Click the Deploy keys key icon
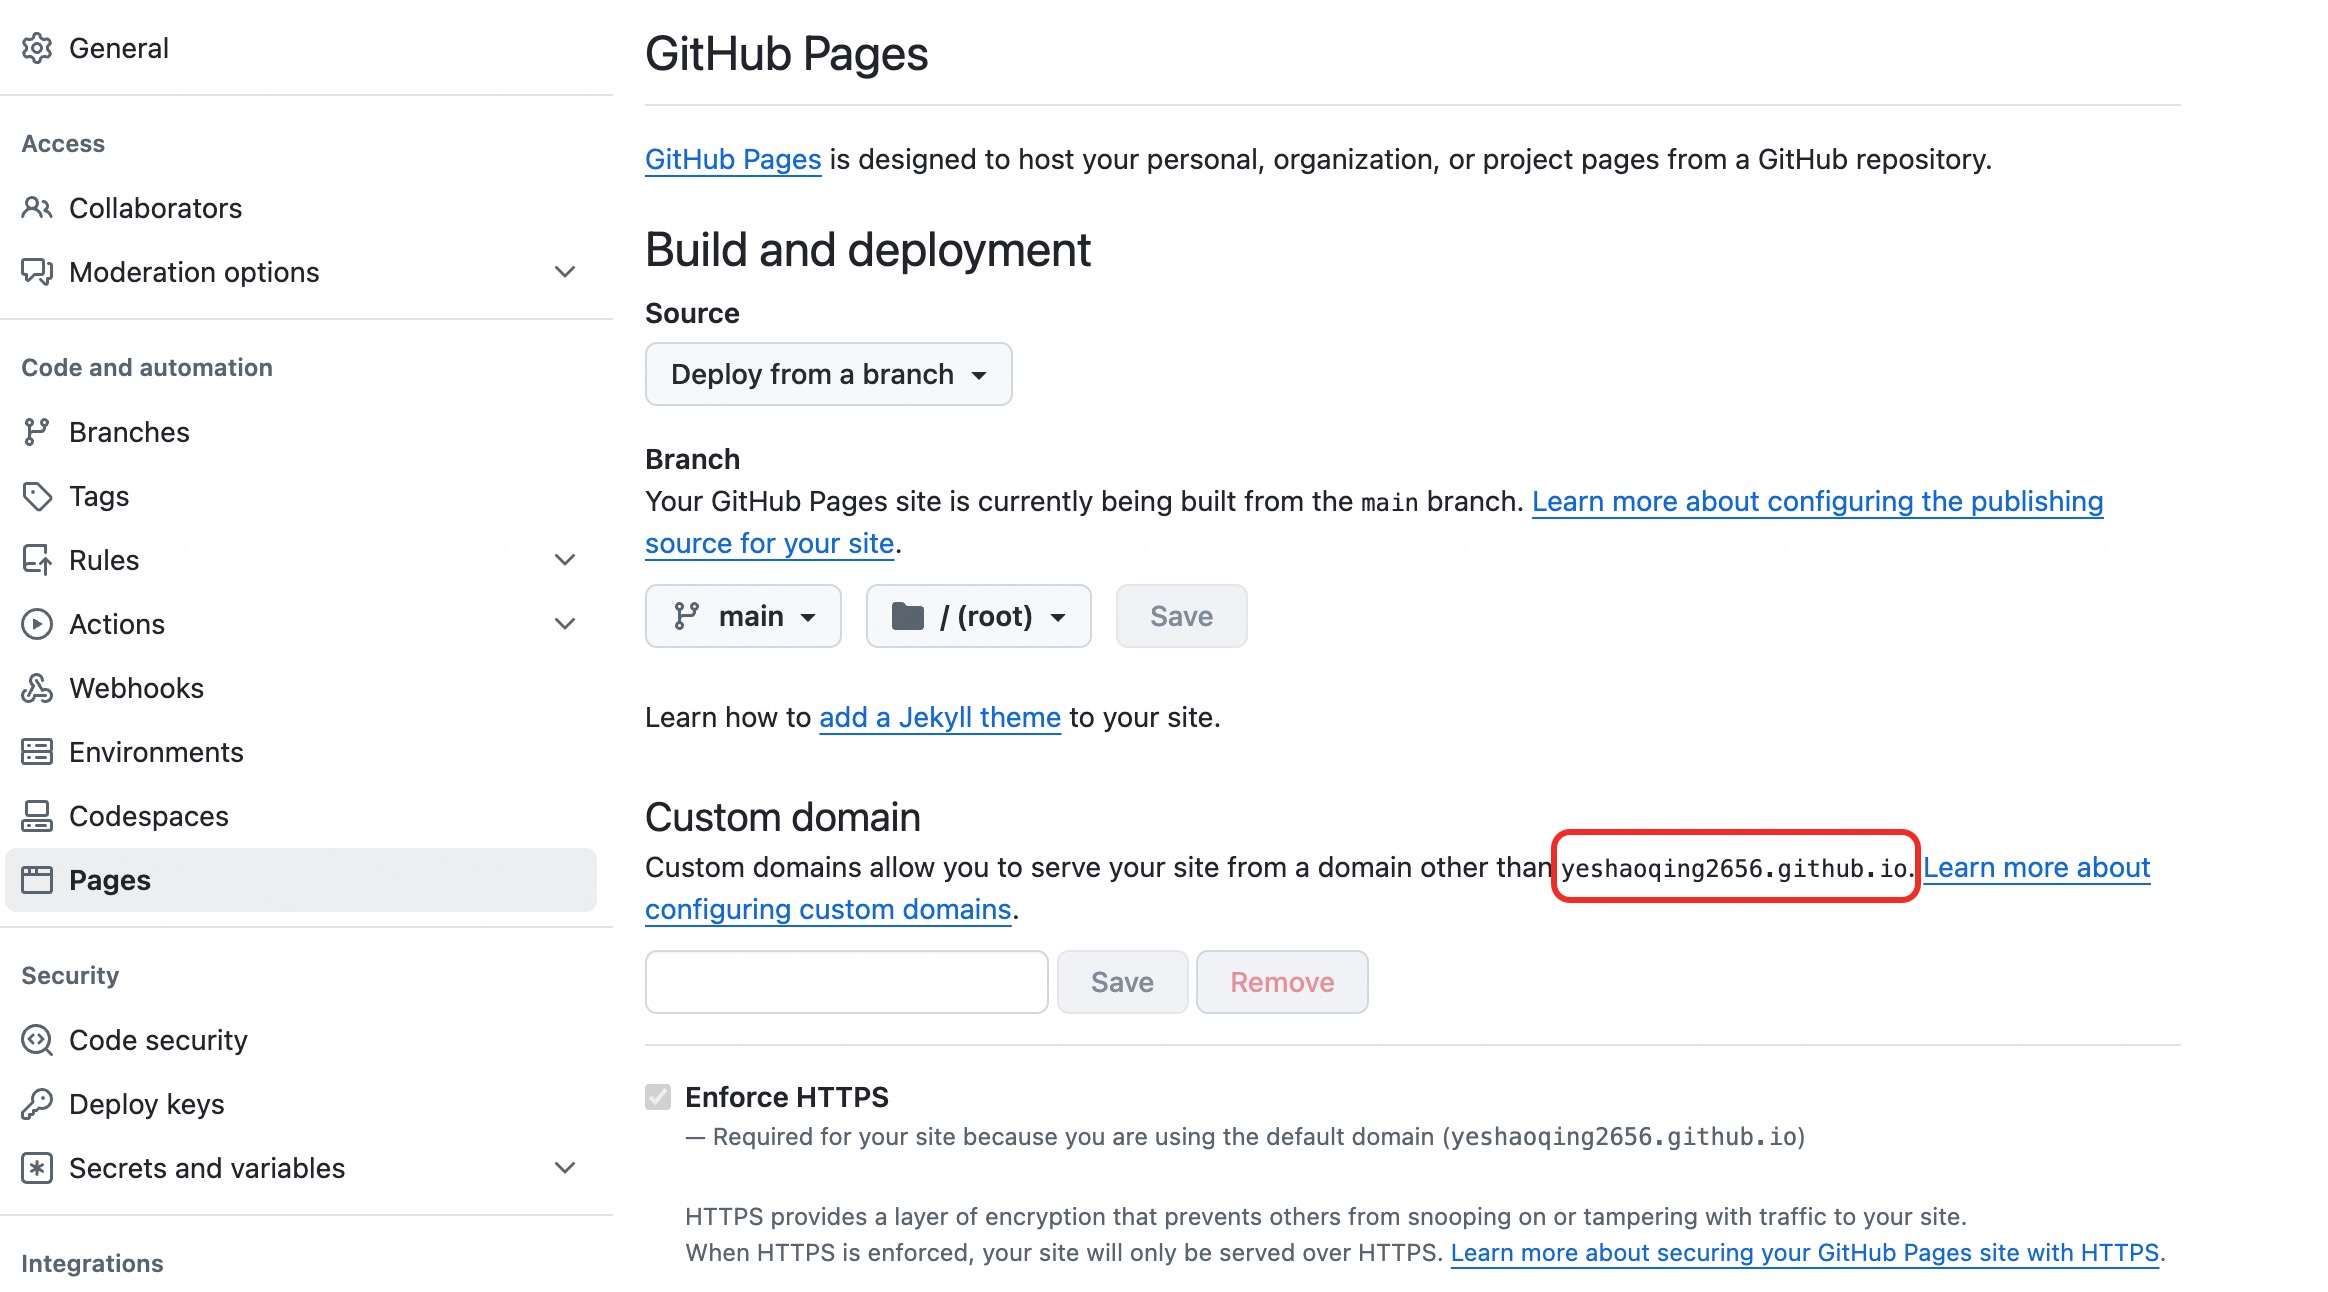This screenshot has width=2328, height=1292. pyautogui.click(x=37, y=1104)
